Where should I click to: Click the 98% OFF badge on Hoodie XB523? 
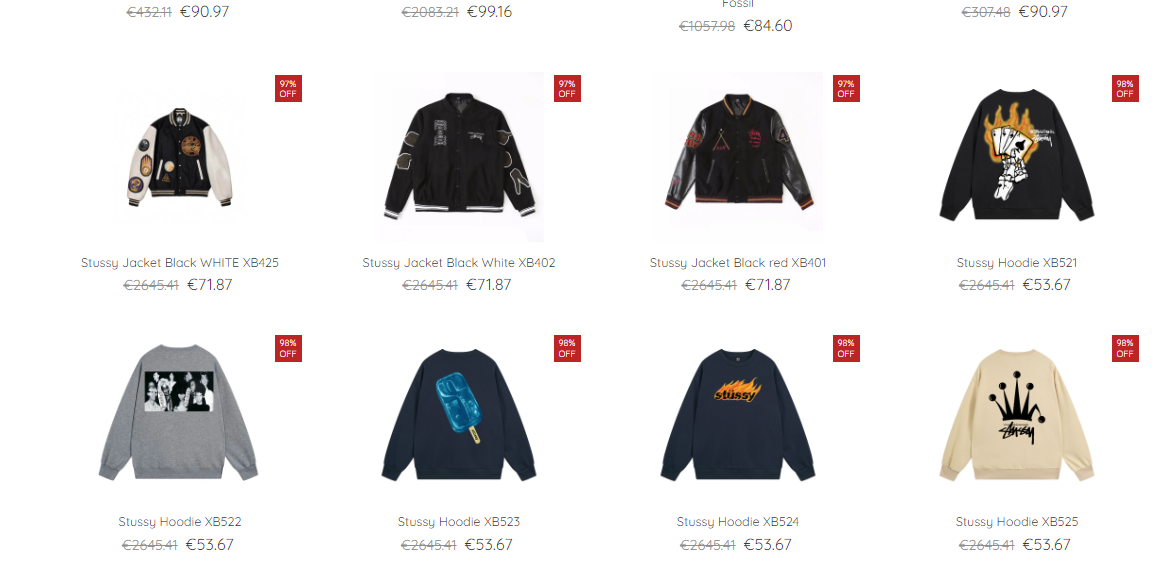tap(567, 348)
